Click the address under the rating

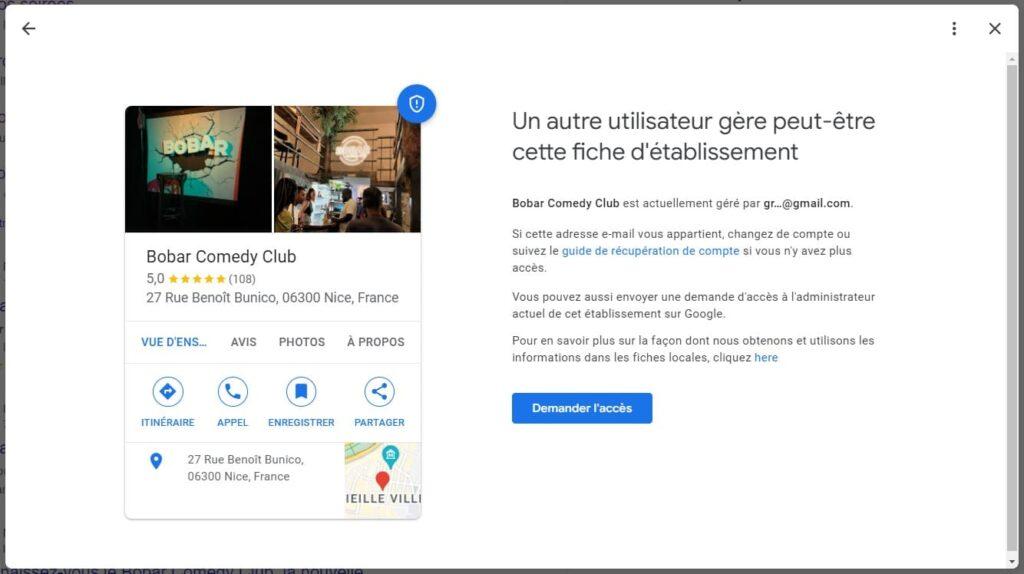tap(272, 298)
